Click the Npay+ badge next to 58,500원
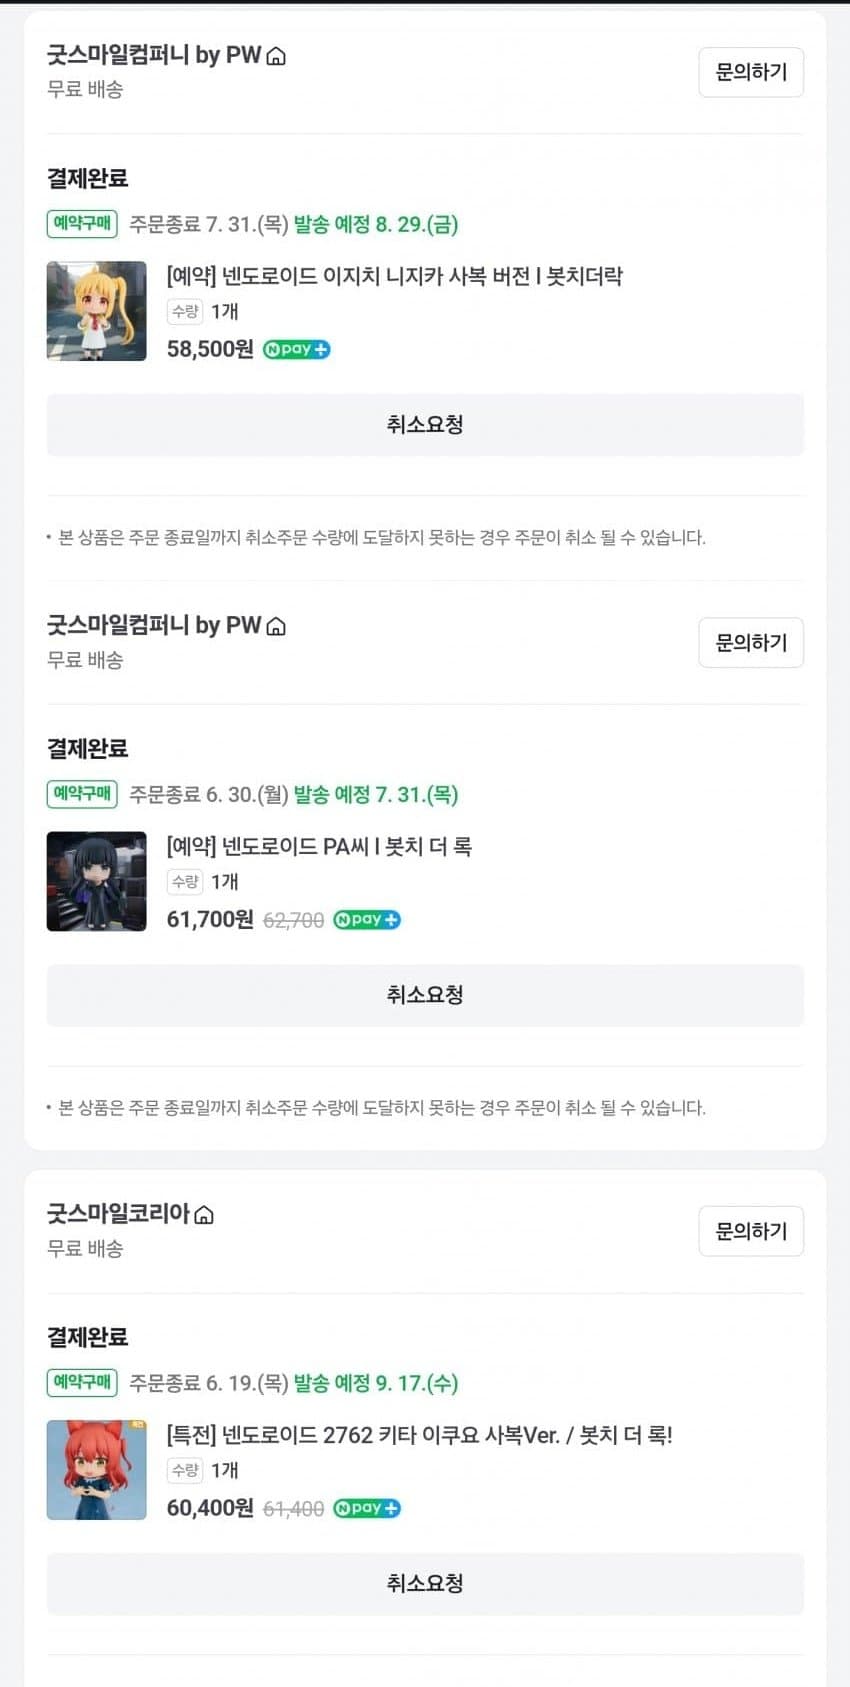 coord(296,349)
